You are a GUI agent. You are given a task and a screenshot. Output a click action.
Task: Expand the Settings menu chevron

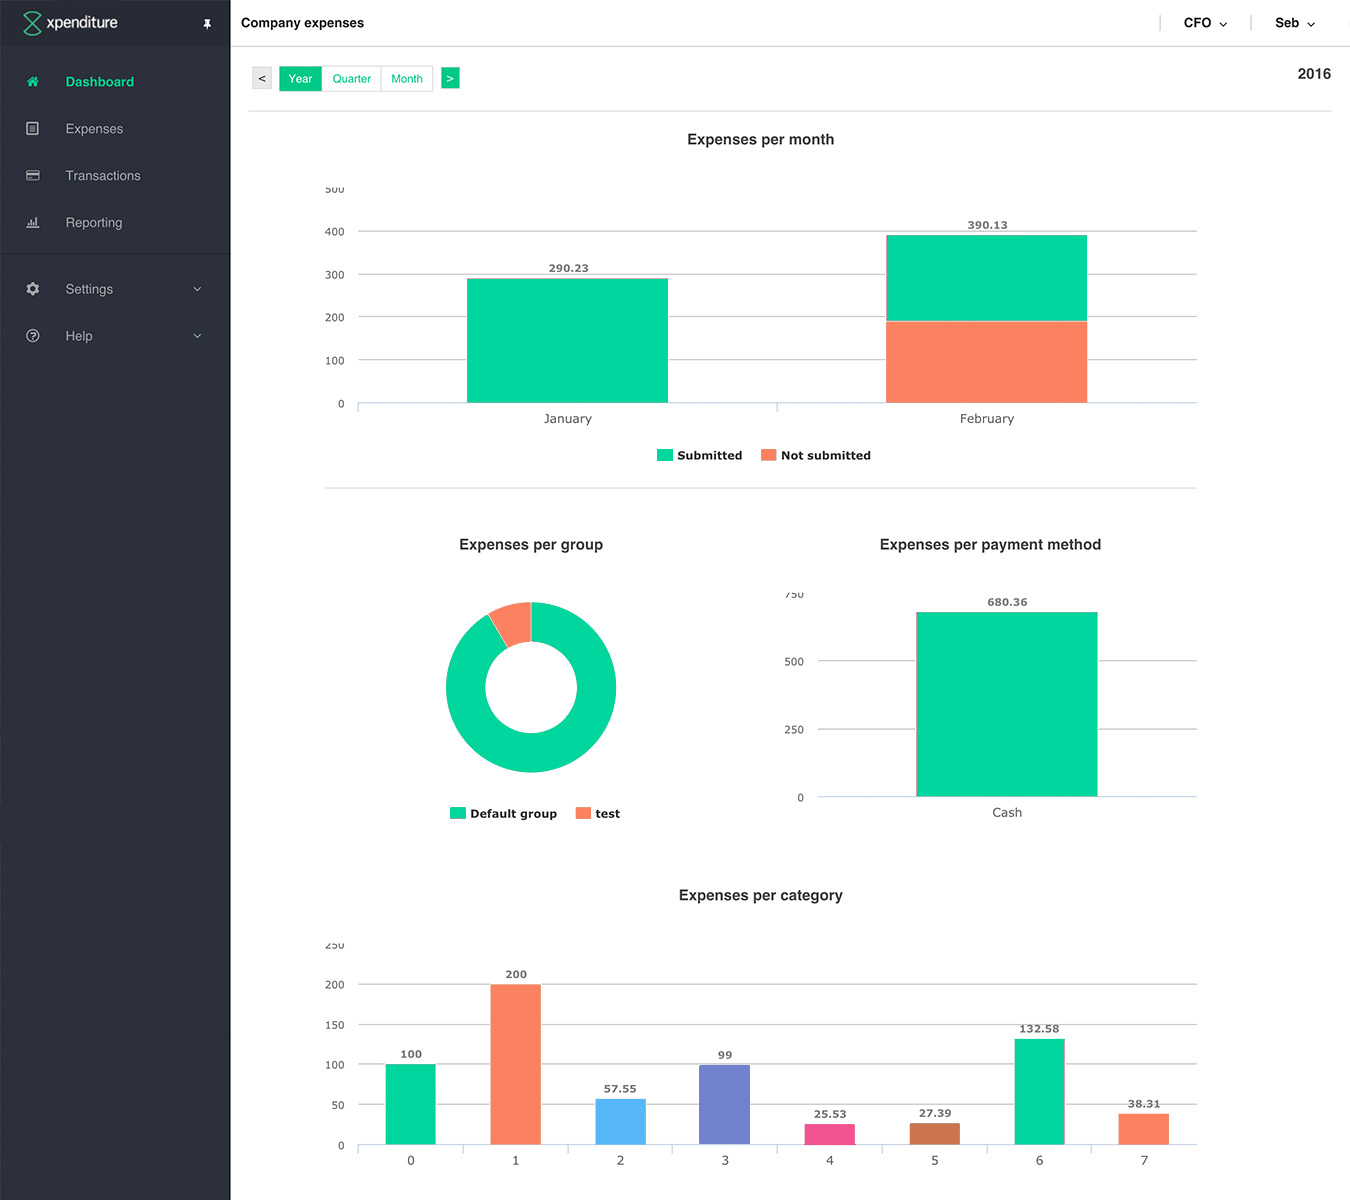(197, 289)
